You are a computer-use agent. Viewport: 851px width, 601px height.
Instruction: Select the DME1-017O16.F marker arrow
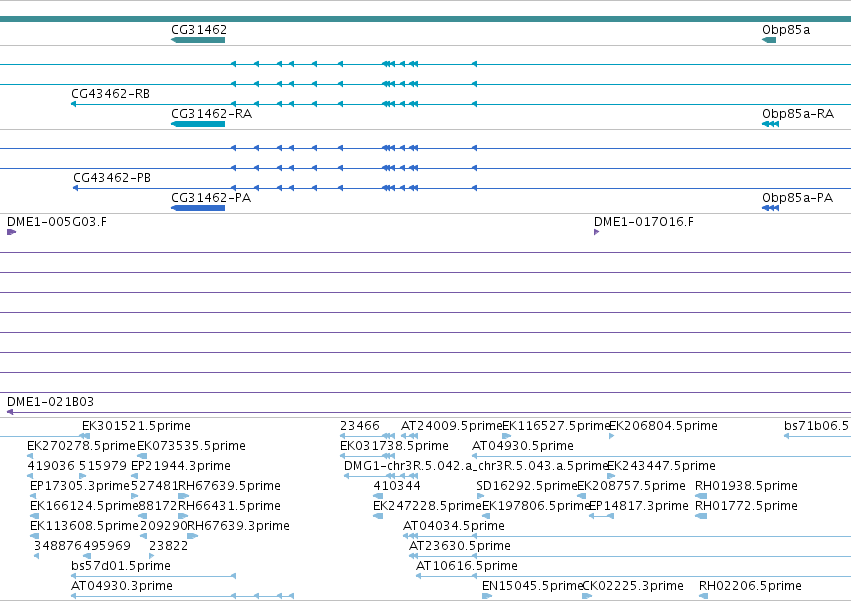tap(596, 232)
